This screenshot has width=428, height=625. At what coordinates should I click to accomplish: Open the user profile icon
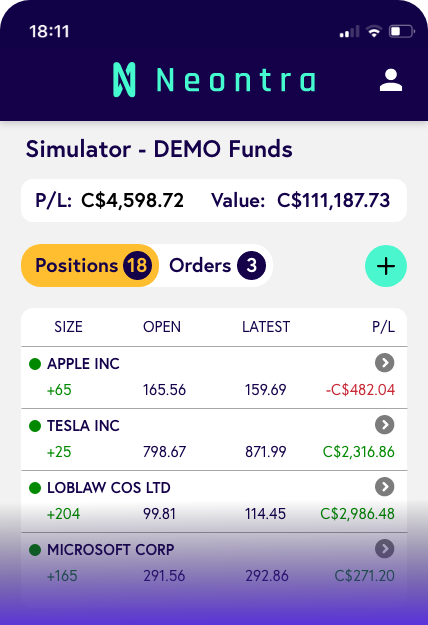391,80
